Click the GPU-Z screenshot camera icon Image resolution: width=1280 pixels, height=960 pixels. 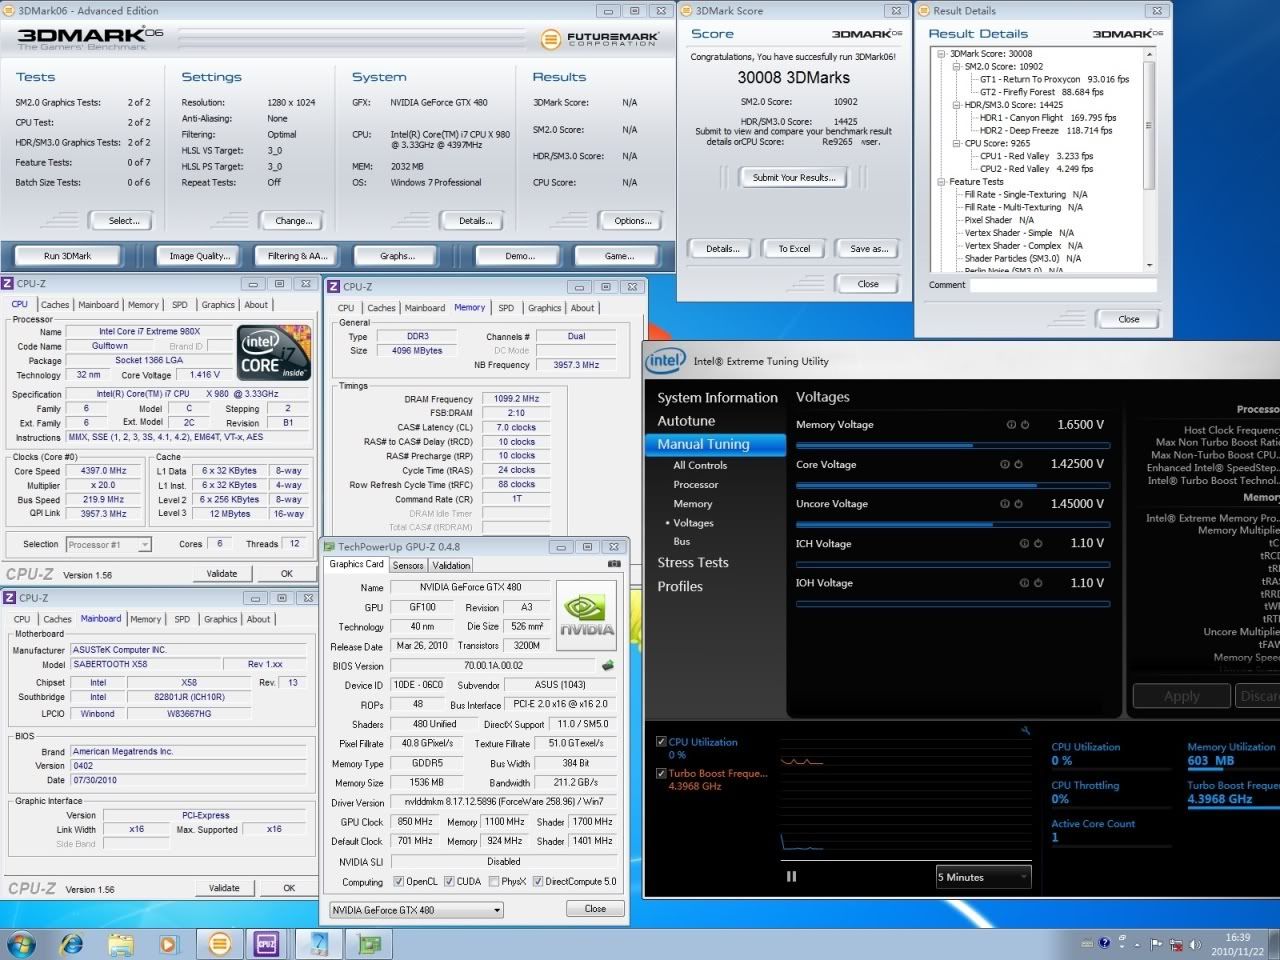pyautogui.click(x=614, y=565)
